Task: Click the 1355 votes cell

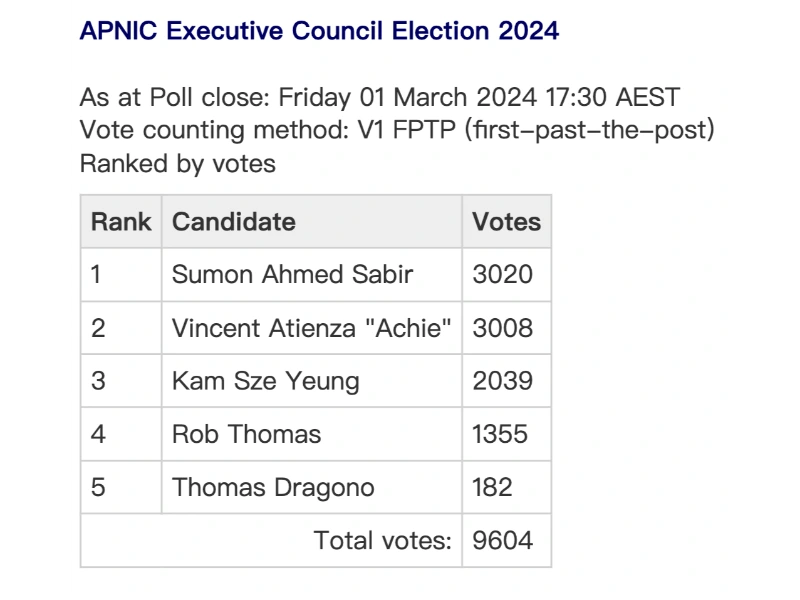Action: click(500, 434)
